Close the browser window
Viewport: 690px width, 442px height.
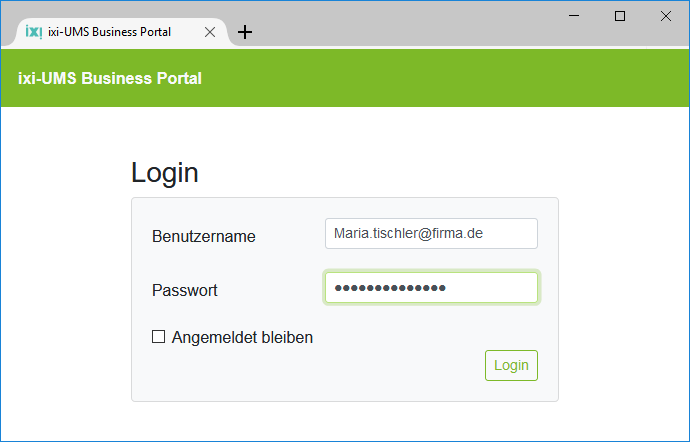(666, 16)
